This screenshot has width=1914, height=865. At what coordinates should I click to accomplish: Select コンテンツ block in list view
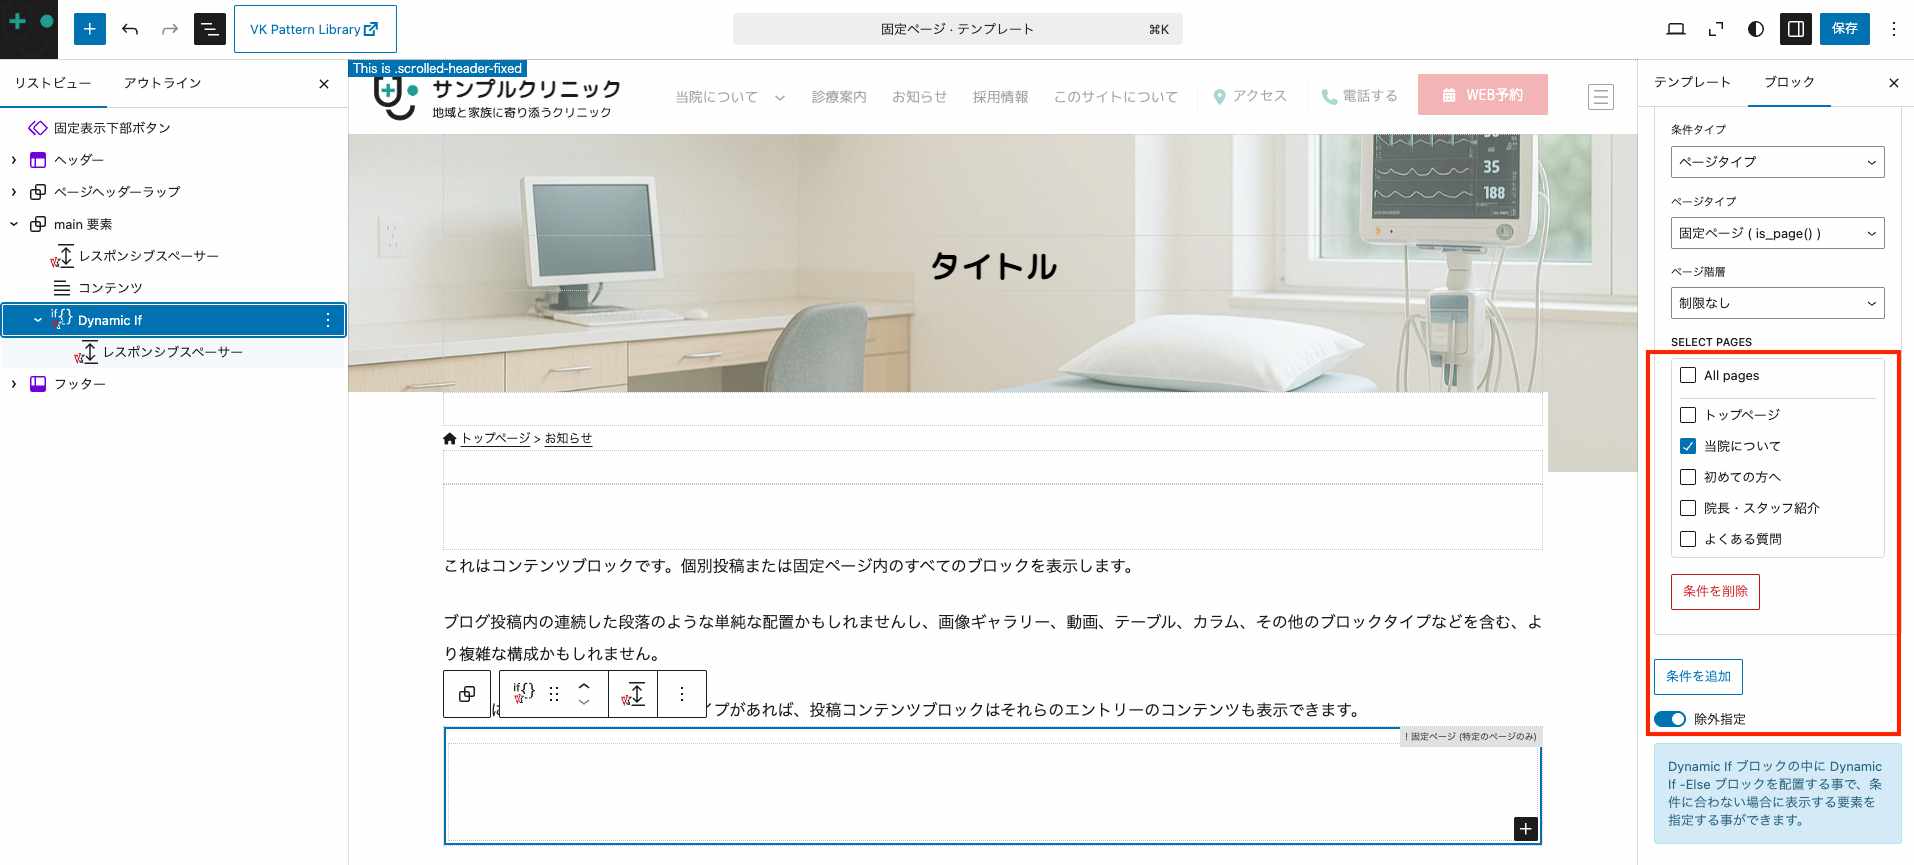pyautogui.click(x=110, y=288)
